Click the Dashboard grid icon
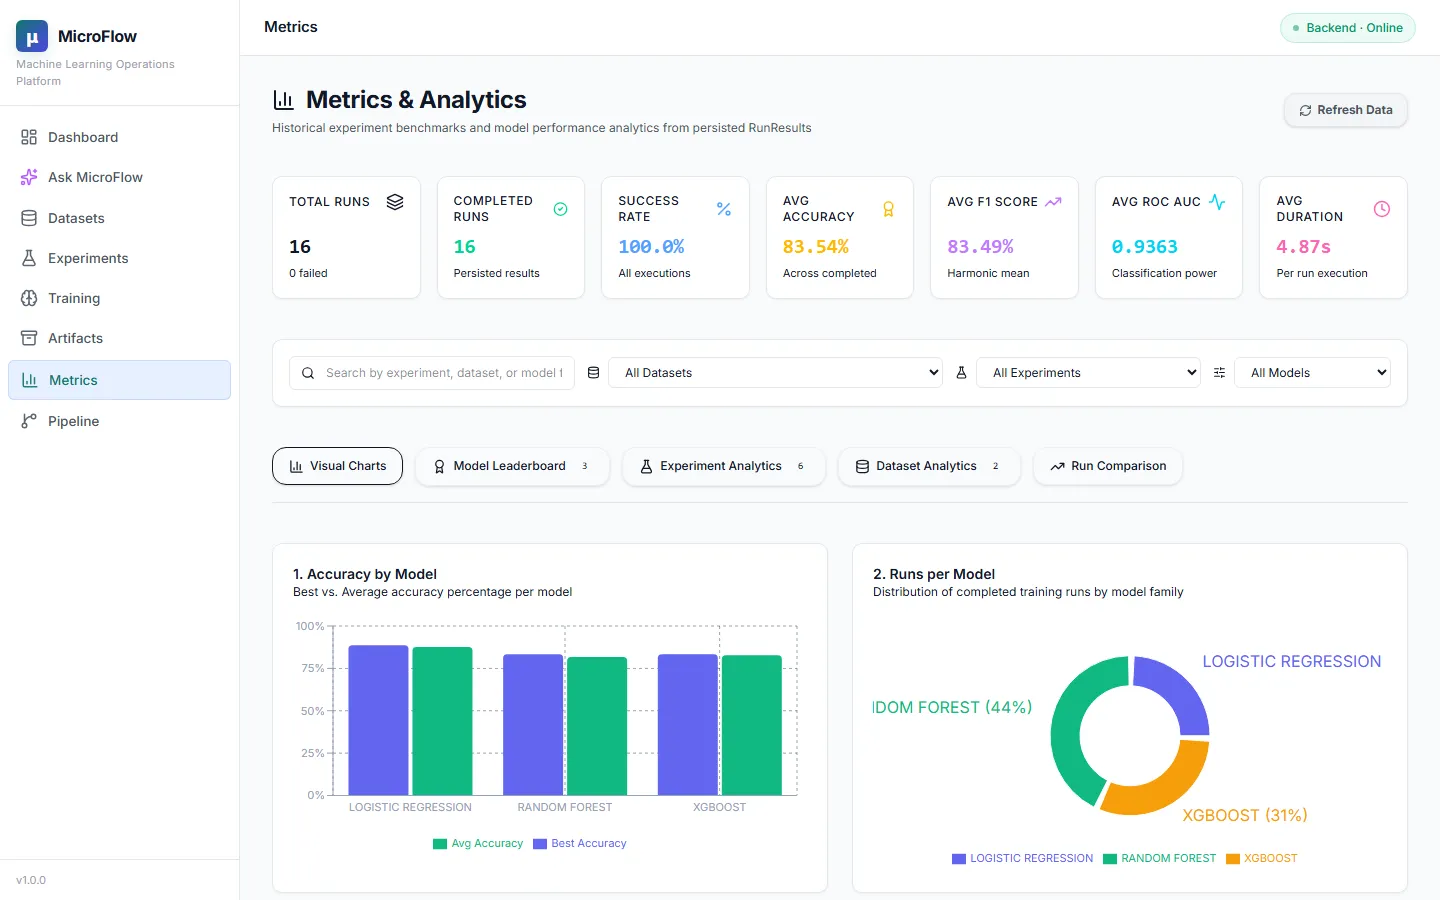Screen dimensions: 1440x900 click(x=29, y=137)
